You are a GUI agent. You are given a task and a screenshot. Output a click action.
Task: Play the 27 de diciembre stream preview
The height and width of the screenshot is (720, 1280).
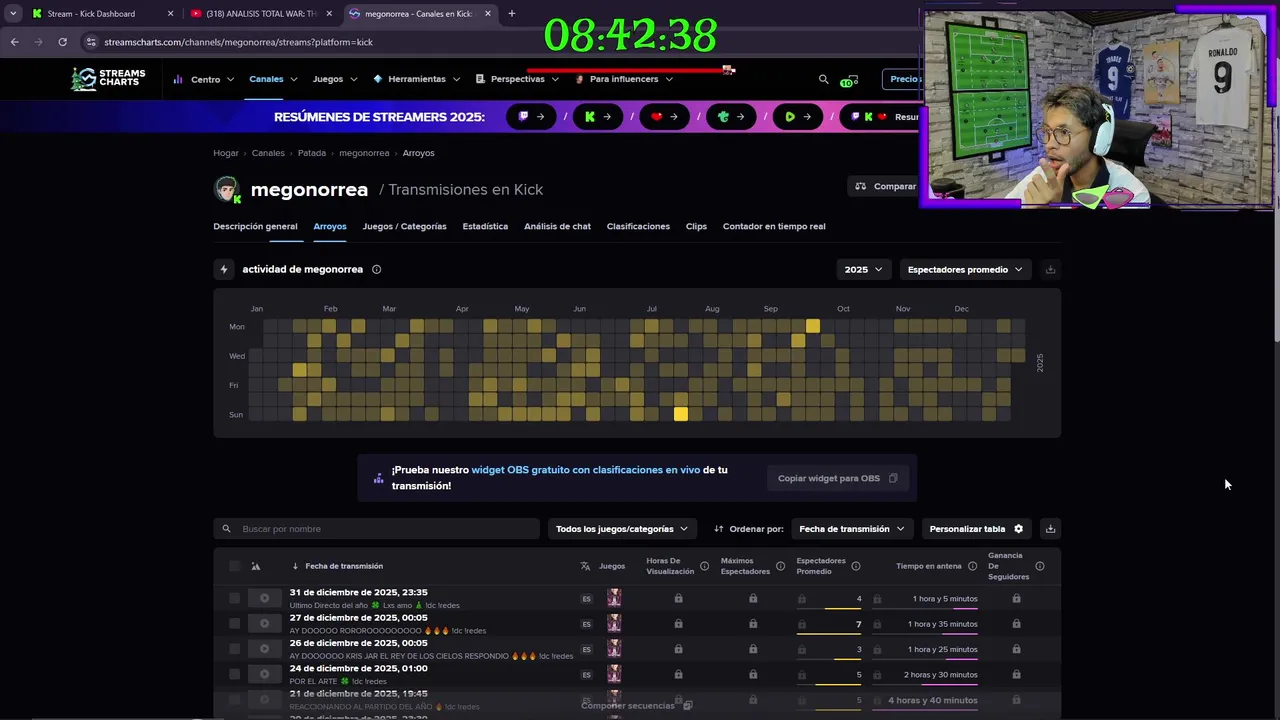(x=264, y=623)
